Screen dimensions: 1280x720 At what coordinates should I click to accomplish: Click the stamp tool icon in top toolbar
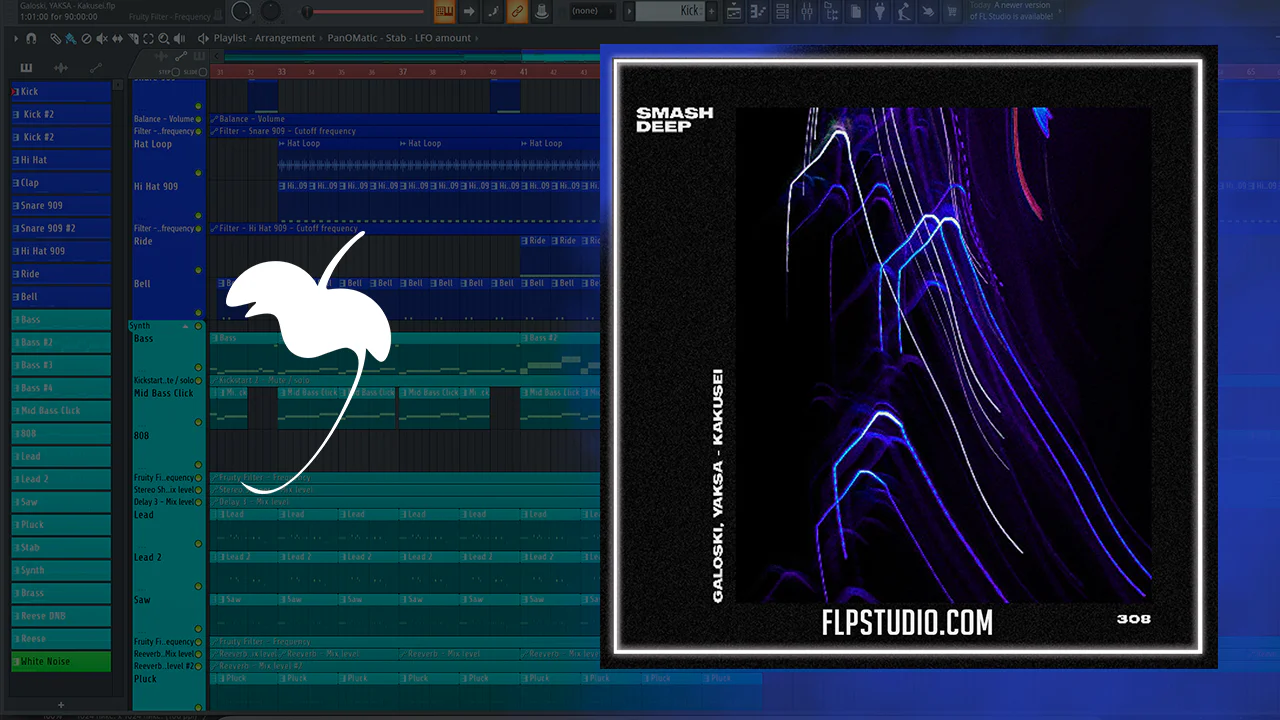[x=541, y=11]
